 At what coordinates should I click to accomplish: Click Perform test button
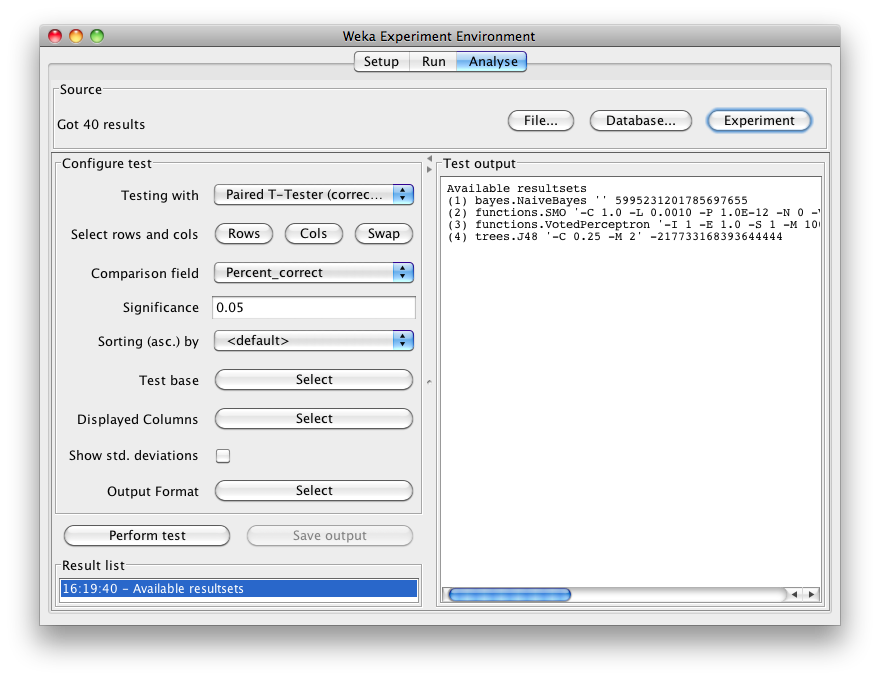click(147, 535)
